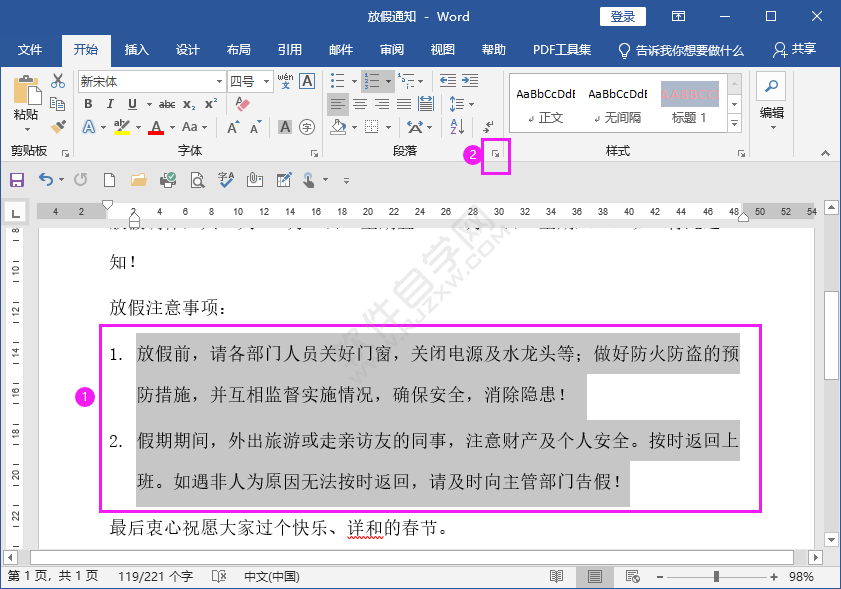841x589 pixels.
Task: Toggle Read Mode in the status bar
Action: click(x=554, y=575)
